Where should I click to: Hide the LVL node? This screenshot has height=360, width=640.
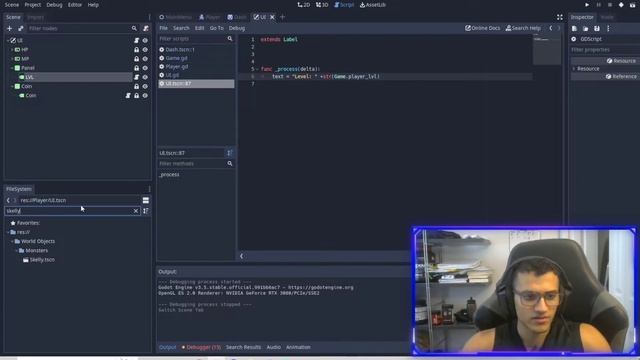coord(145,77)
